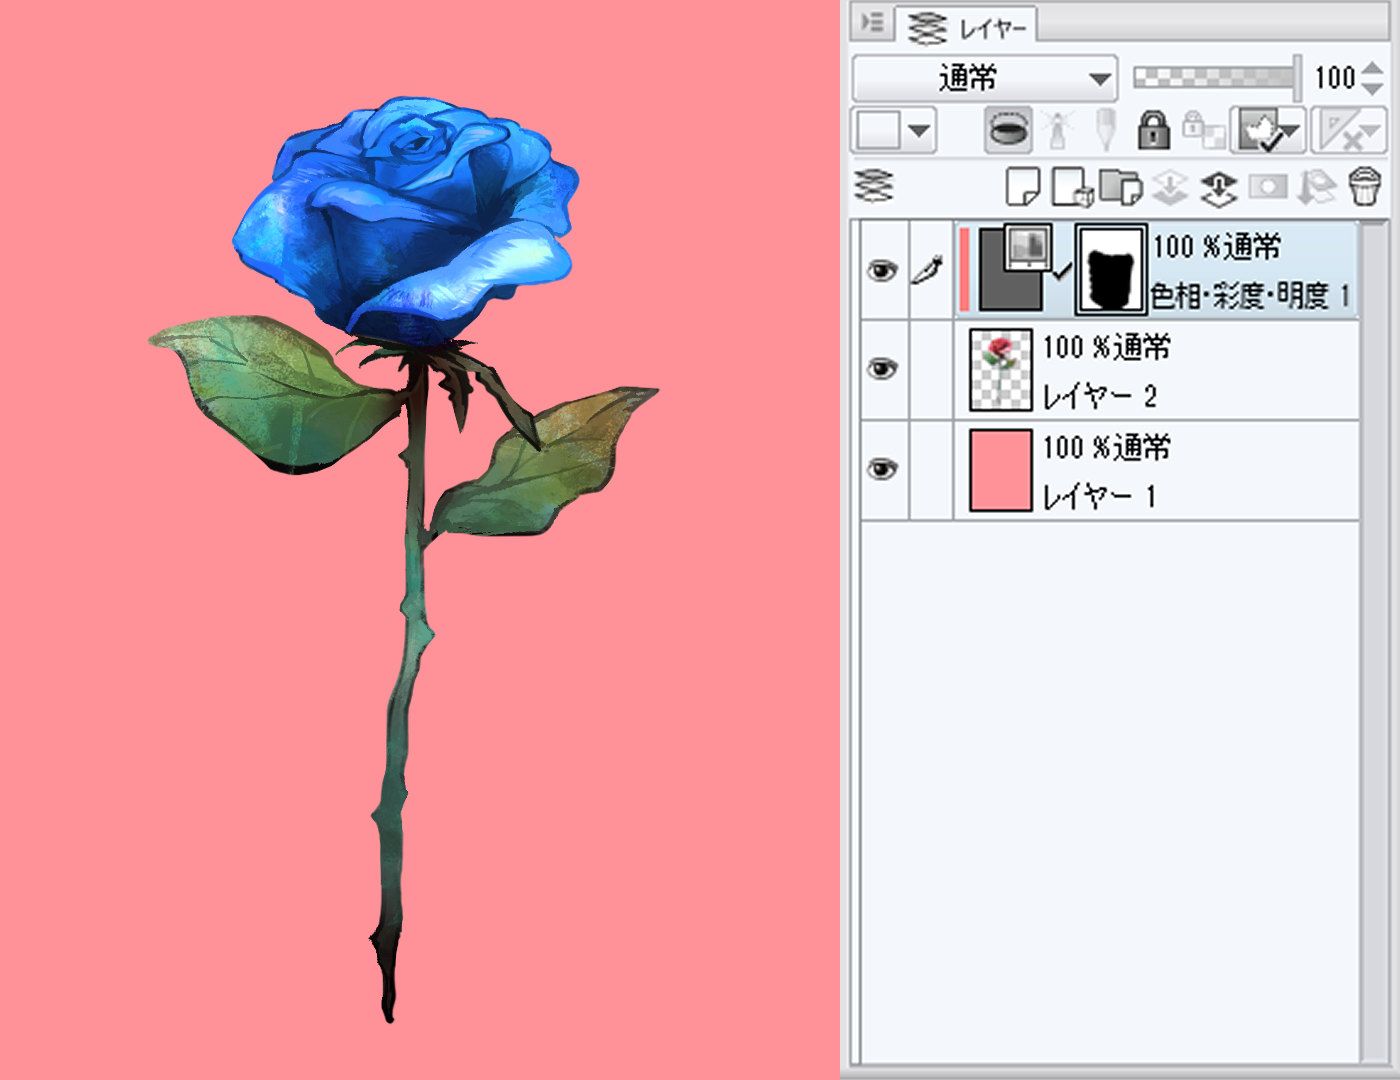
Task: Select the レイヤー palette tab
Action: 966,26
